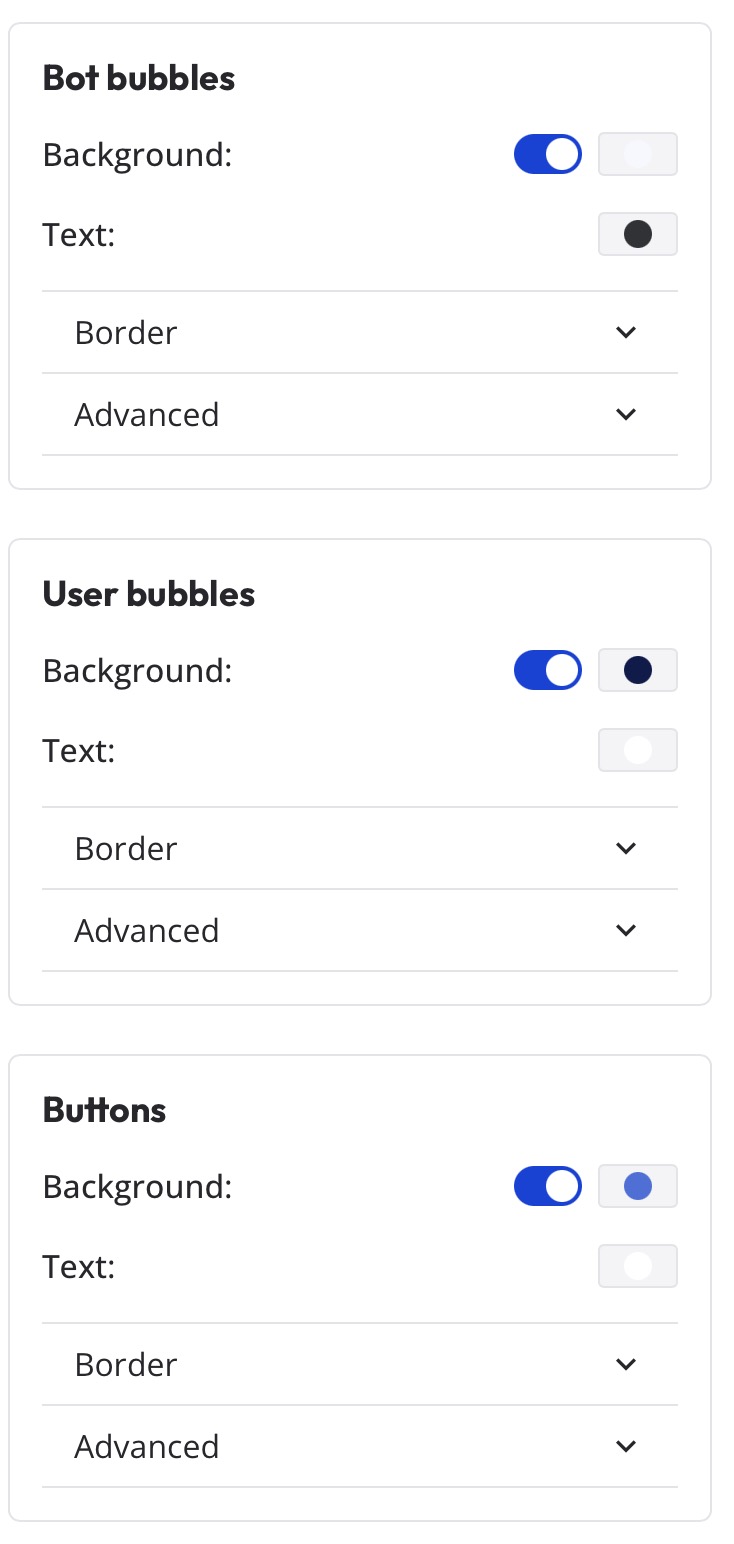Click chevron beside User bubbles Advanced
The height and width of the screenshot is (1544, 734).
626,931
